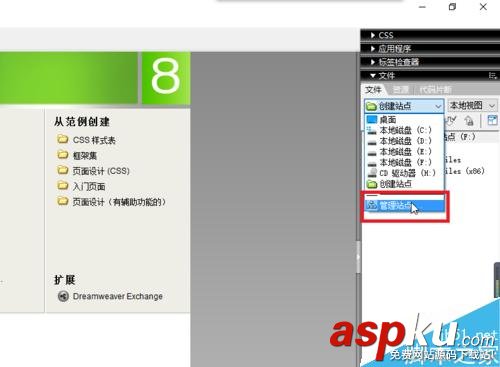500x367 pixels.
Task: Choose 桌面 from the site list
Action: click(x=404, y=119)
